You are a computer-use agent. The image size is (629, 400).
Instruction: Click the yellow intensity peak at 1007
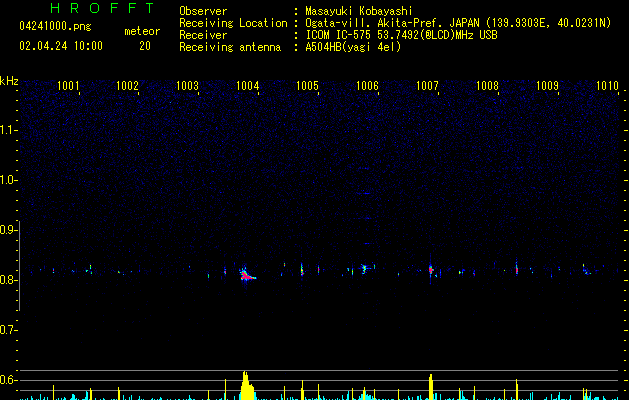tap(431, 387)
